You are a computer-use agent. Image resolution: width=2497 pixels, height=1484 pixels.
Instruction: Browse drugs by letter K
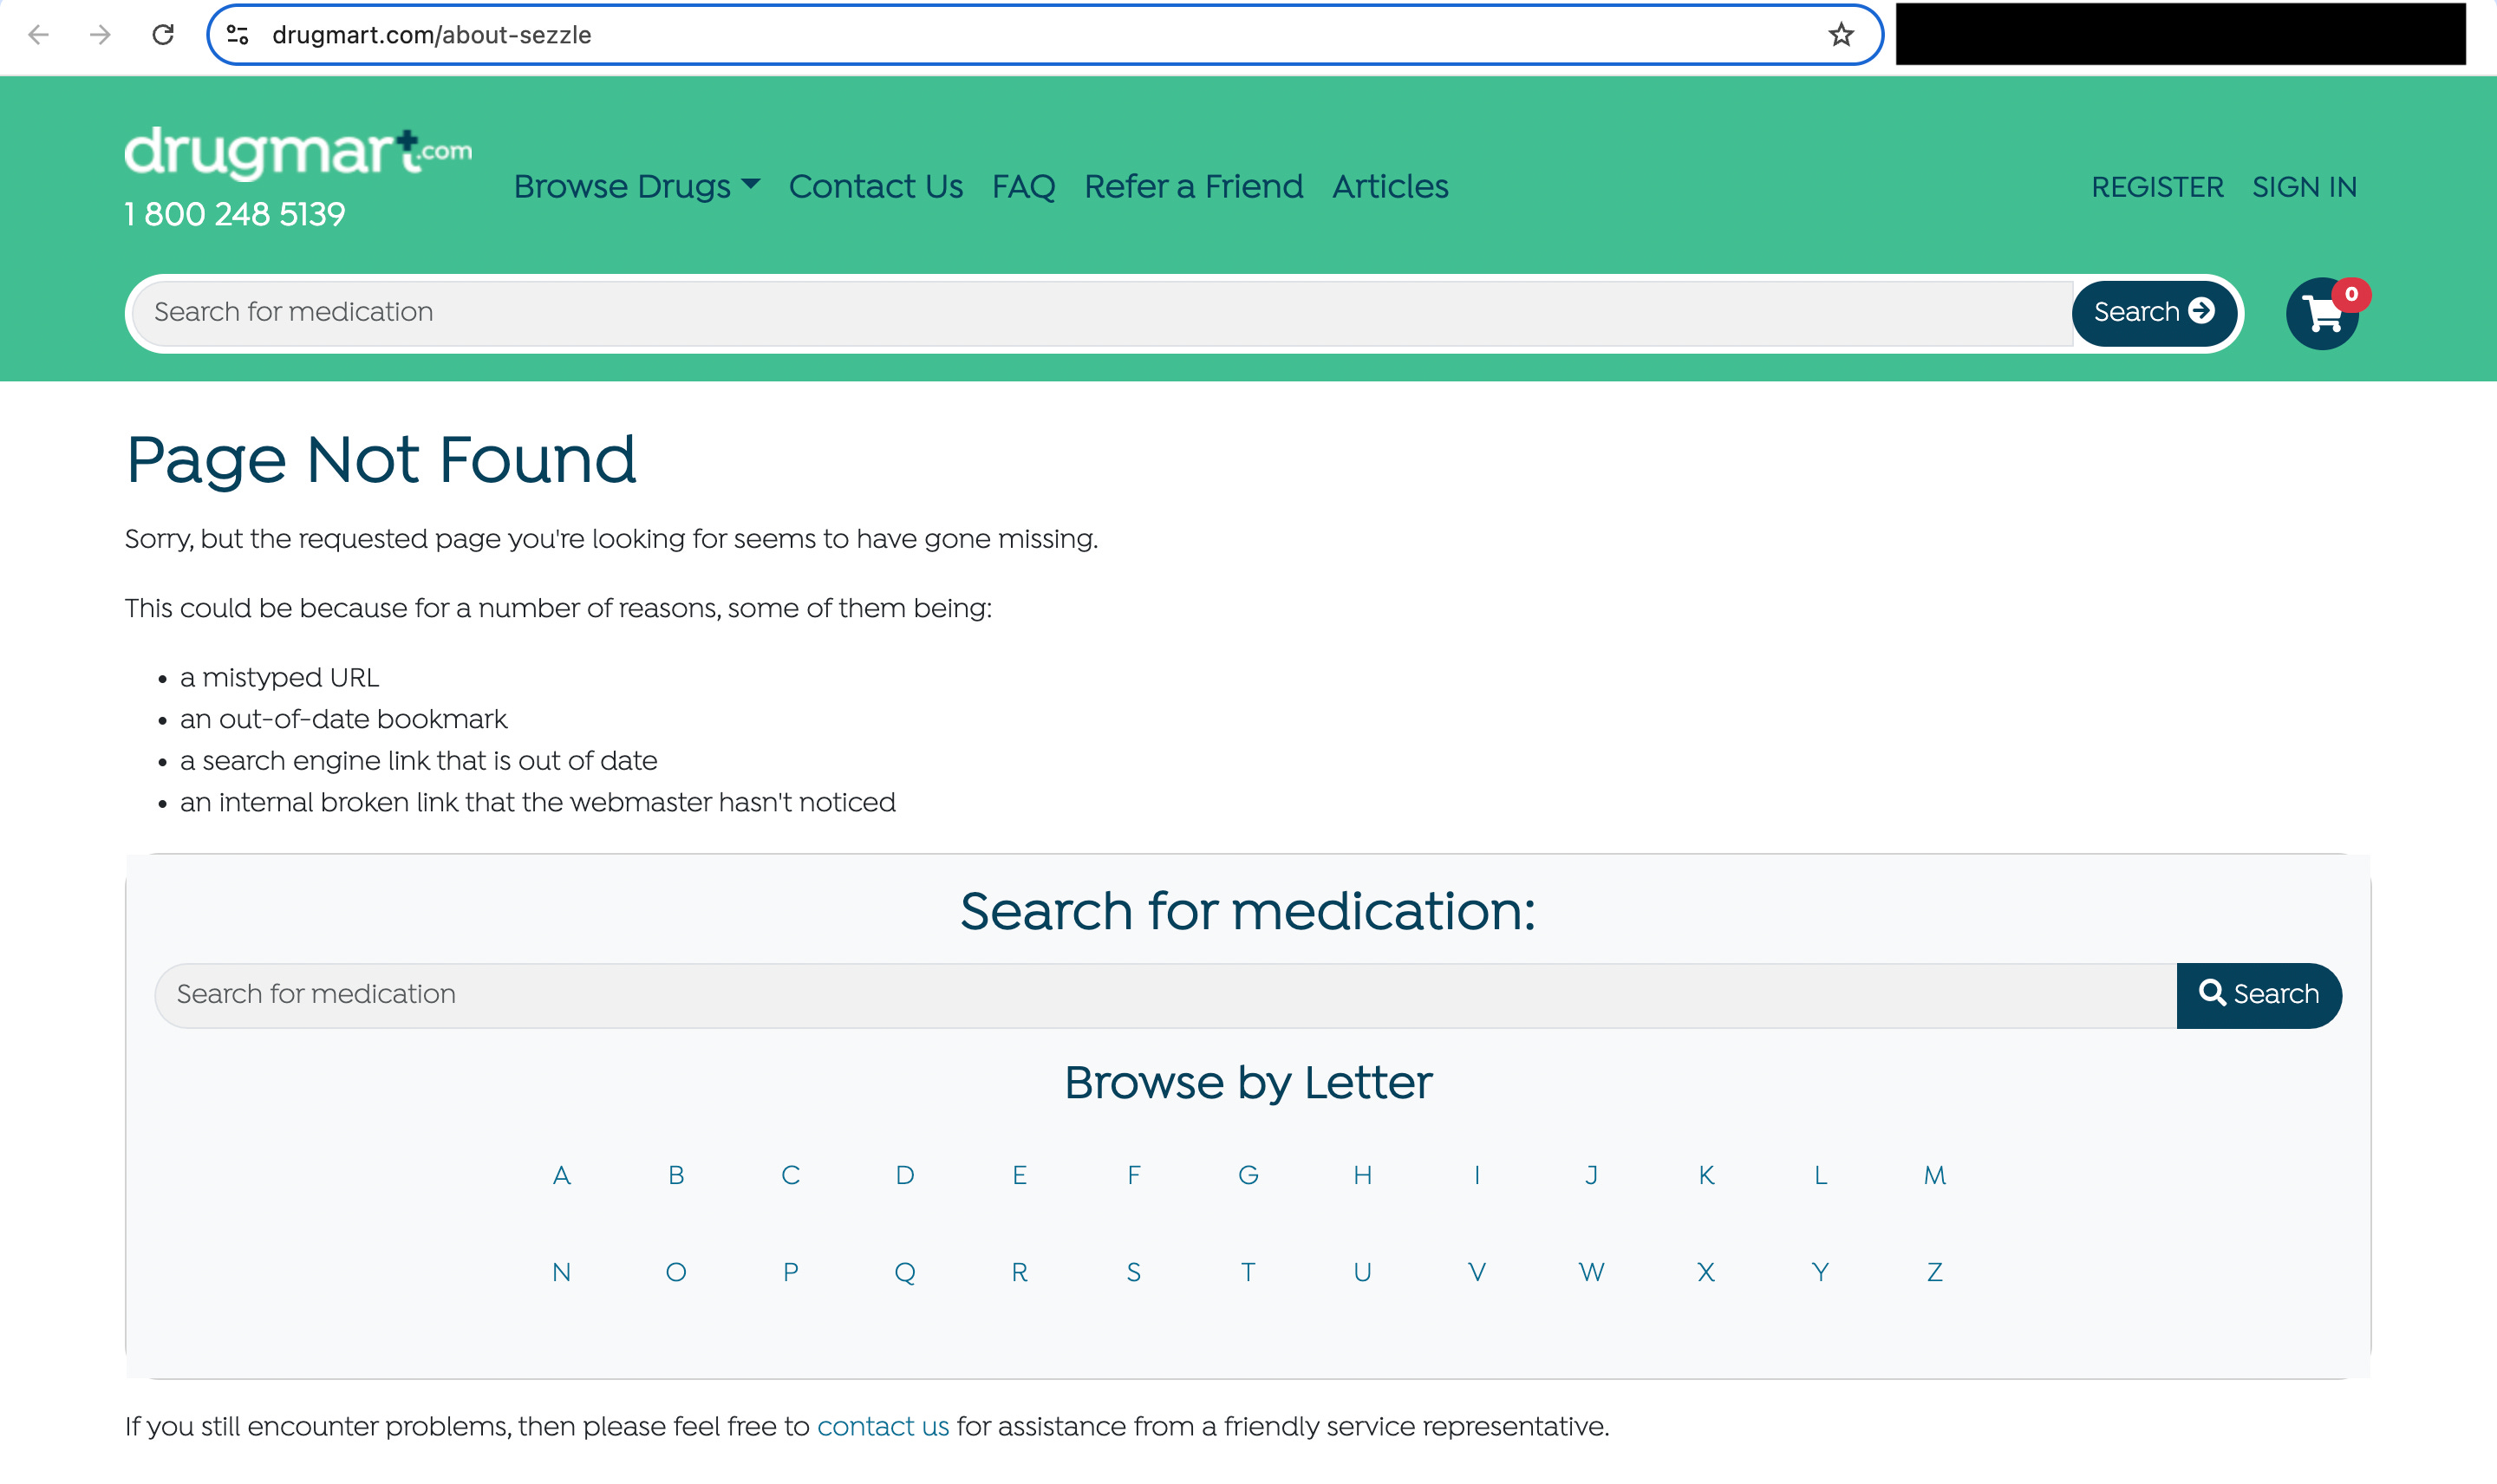click(x=1706, y=1176)
